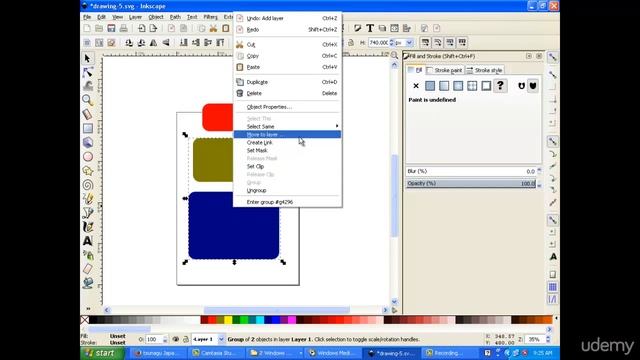Click the H height input field
The height and width of the screenshot is (360, 640).
tap(378, 42)
